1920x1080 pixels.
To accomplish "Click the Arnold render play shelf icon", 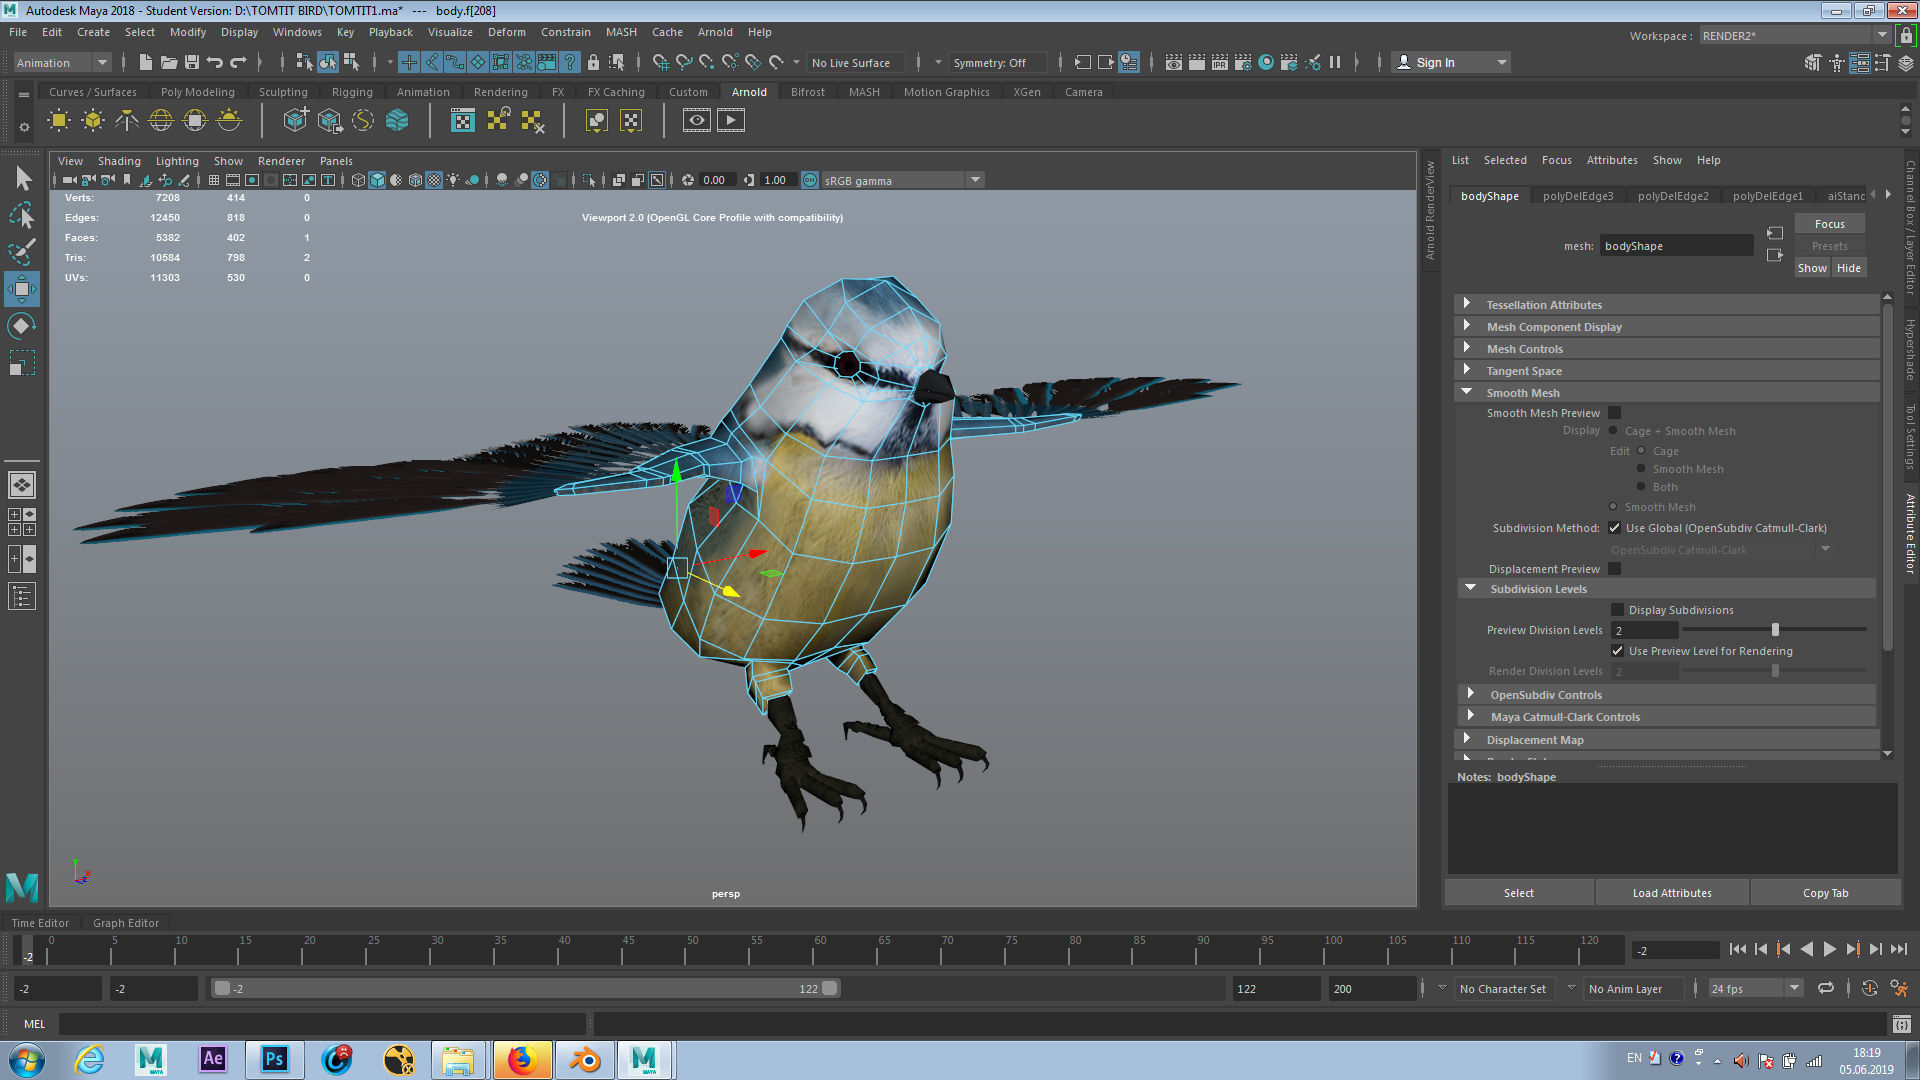I will [731, 121].
